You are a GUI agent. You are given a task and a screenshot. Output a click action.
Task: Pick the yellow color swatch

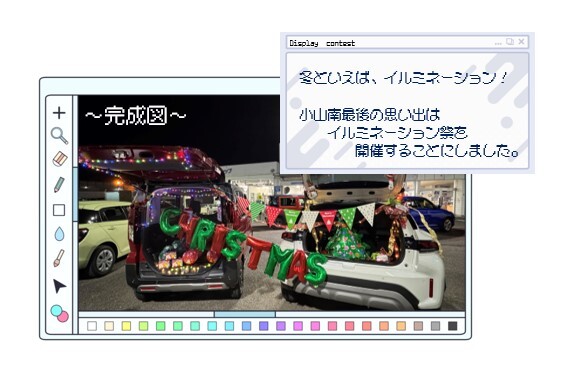[x=126, y=326]
